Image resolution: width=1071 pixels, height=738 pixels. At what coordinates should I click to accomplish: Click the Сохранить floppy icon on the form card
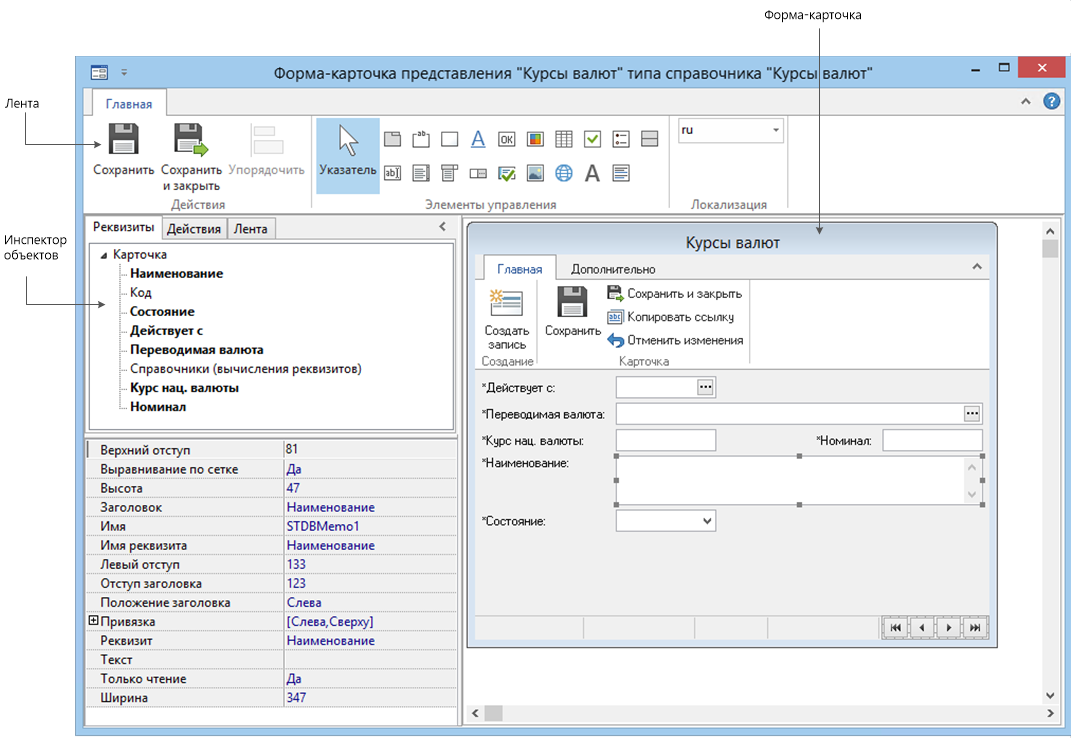tap(572, 302)
